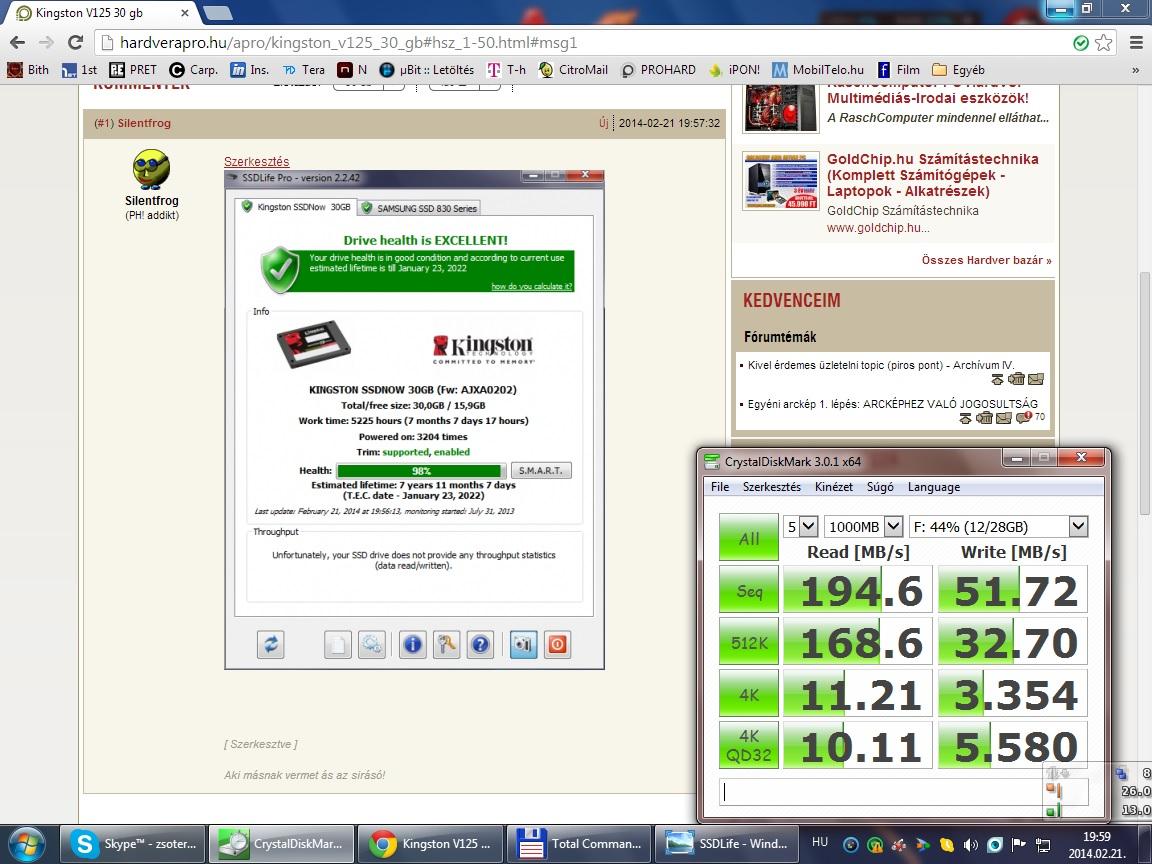Open the Kinézet menu in CrystalDiskMark

[x=834, y=487]
